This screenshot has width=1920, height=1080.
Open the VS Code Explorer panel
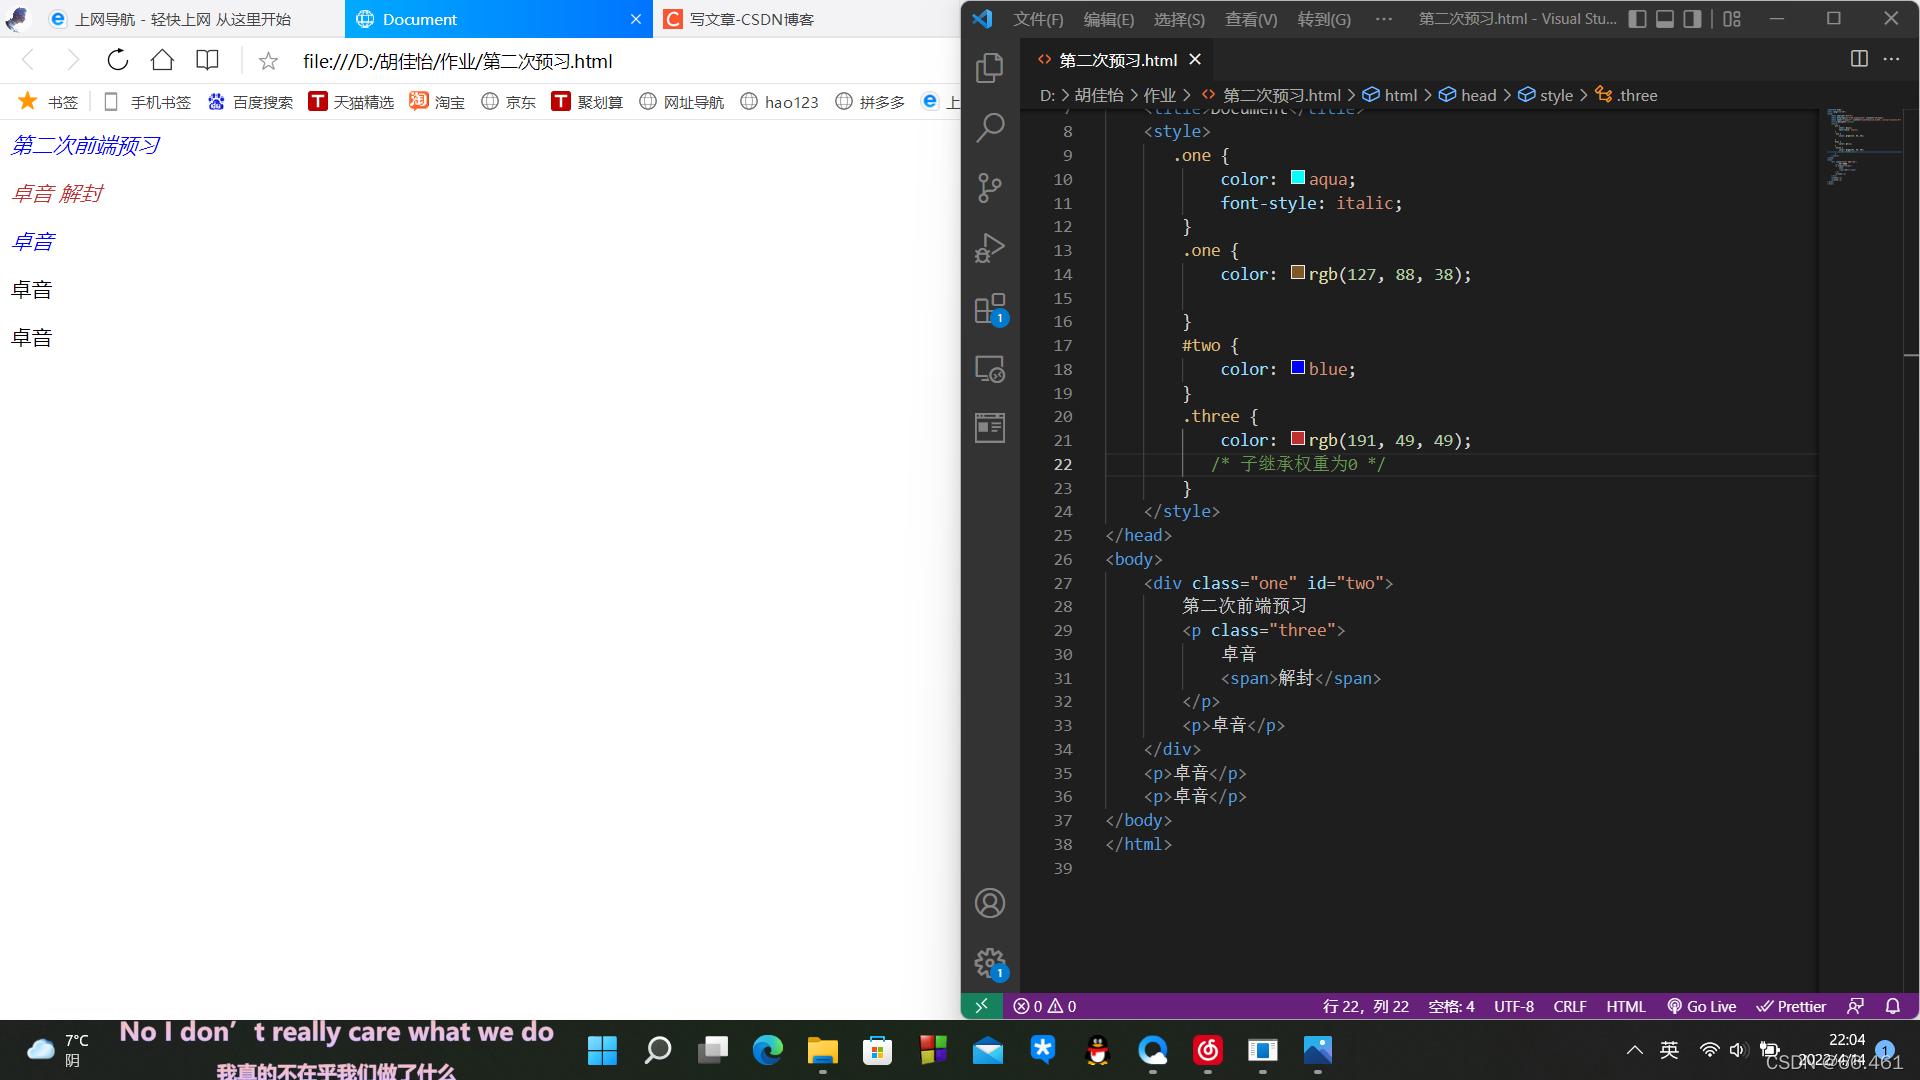(989, 67)
